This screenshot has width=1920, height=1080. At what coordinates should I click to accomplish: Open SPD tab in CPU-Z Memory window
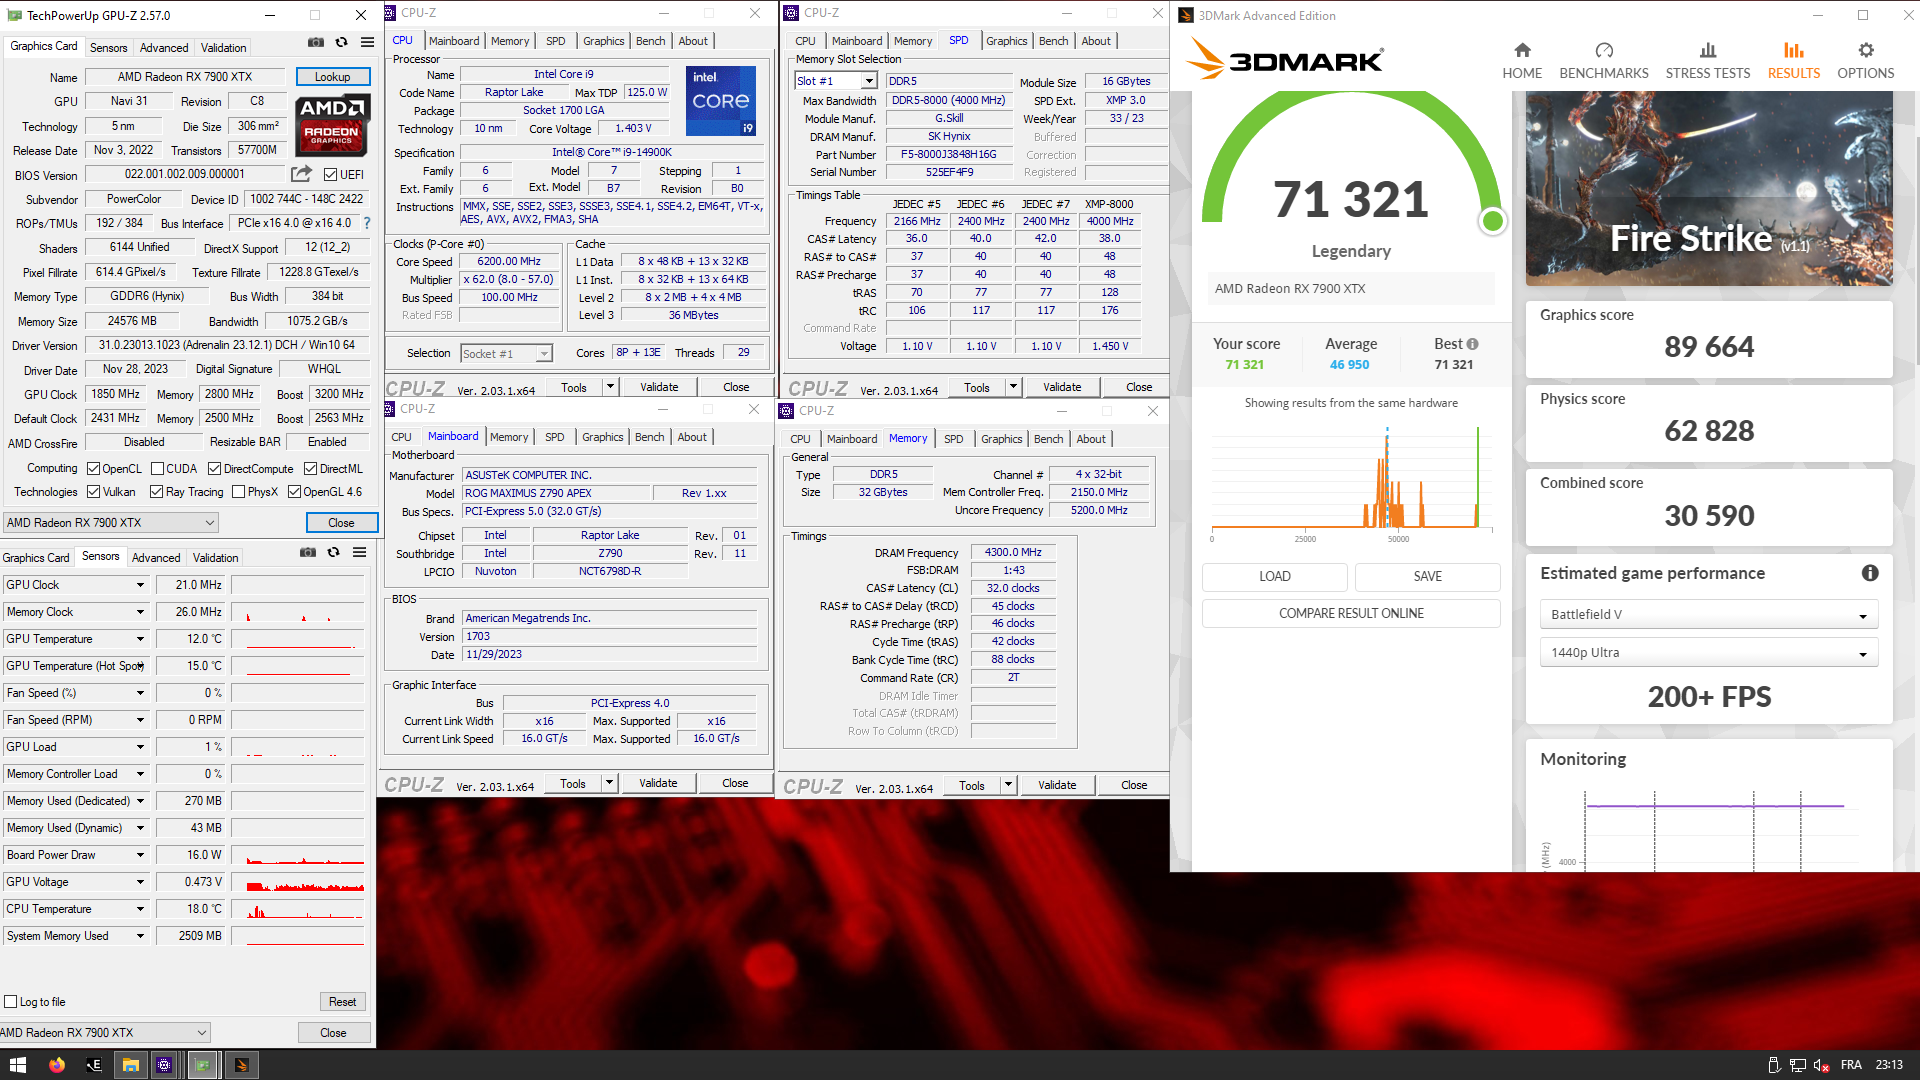[x=954, y=439]
